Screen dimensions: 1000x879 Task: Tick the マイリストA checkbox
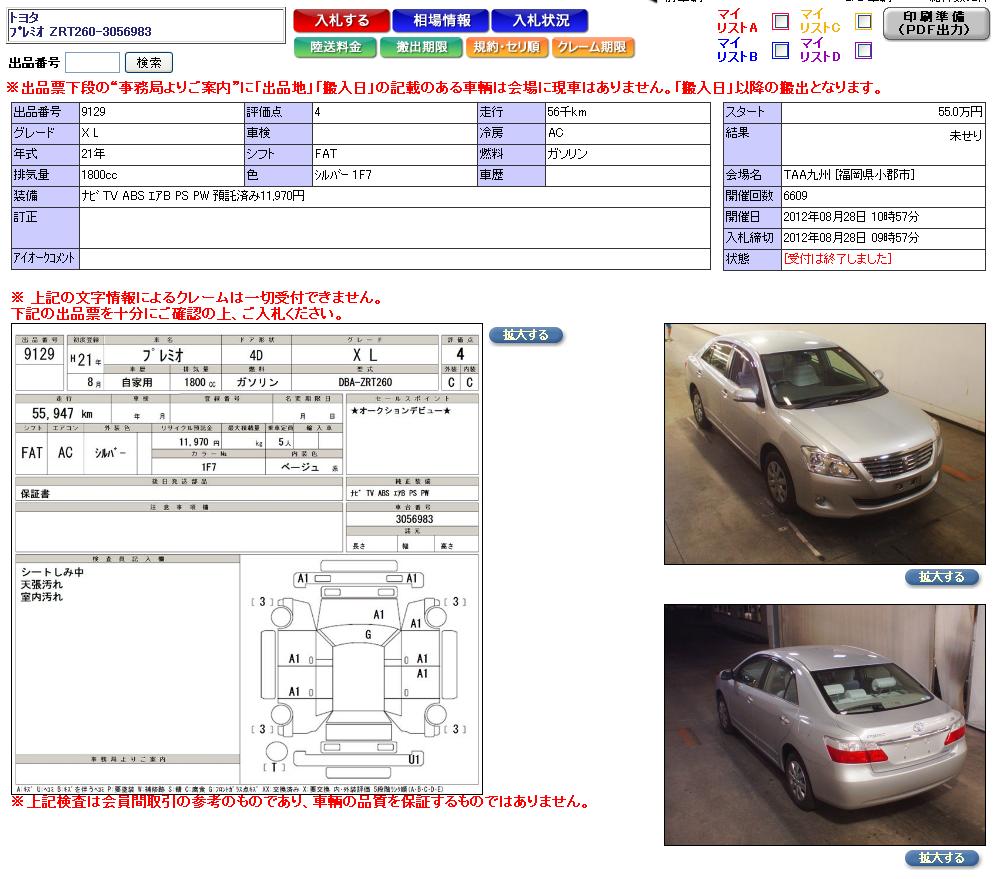coord(781,22)
